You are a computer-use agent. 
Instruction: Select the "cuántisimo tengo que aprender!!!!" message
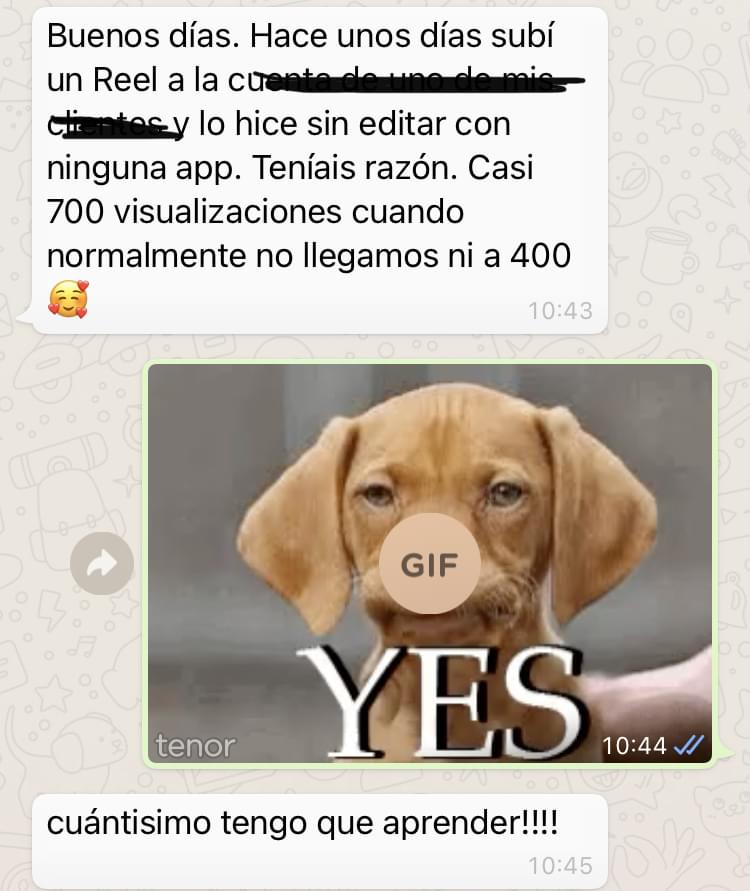[x=302, y=823]
